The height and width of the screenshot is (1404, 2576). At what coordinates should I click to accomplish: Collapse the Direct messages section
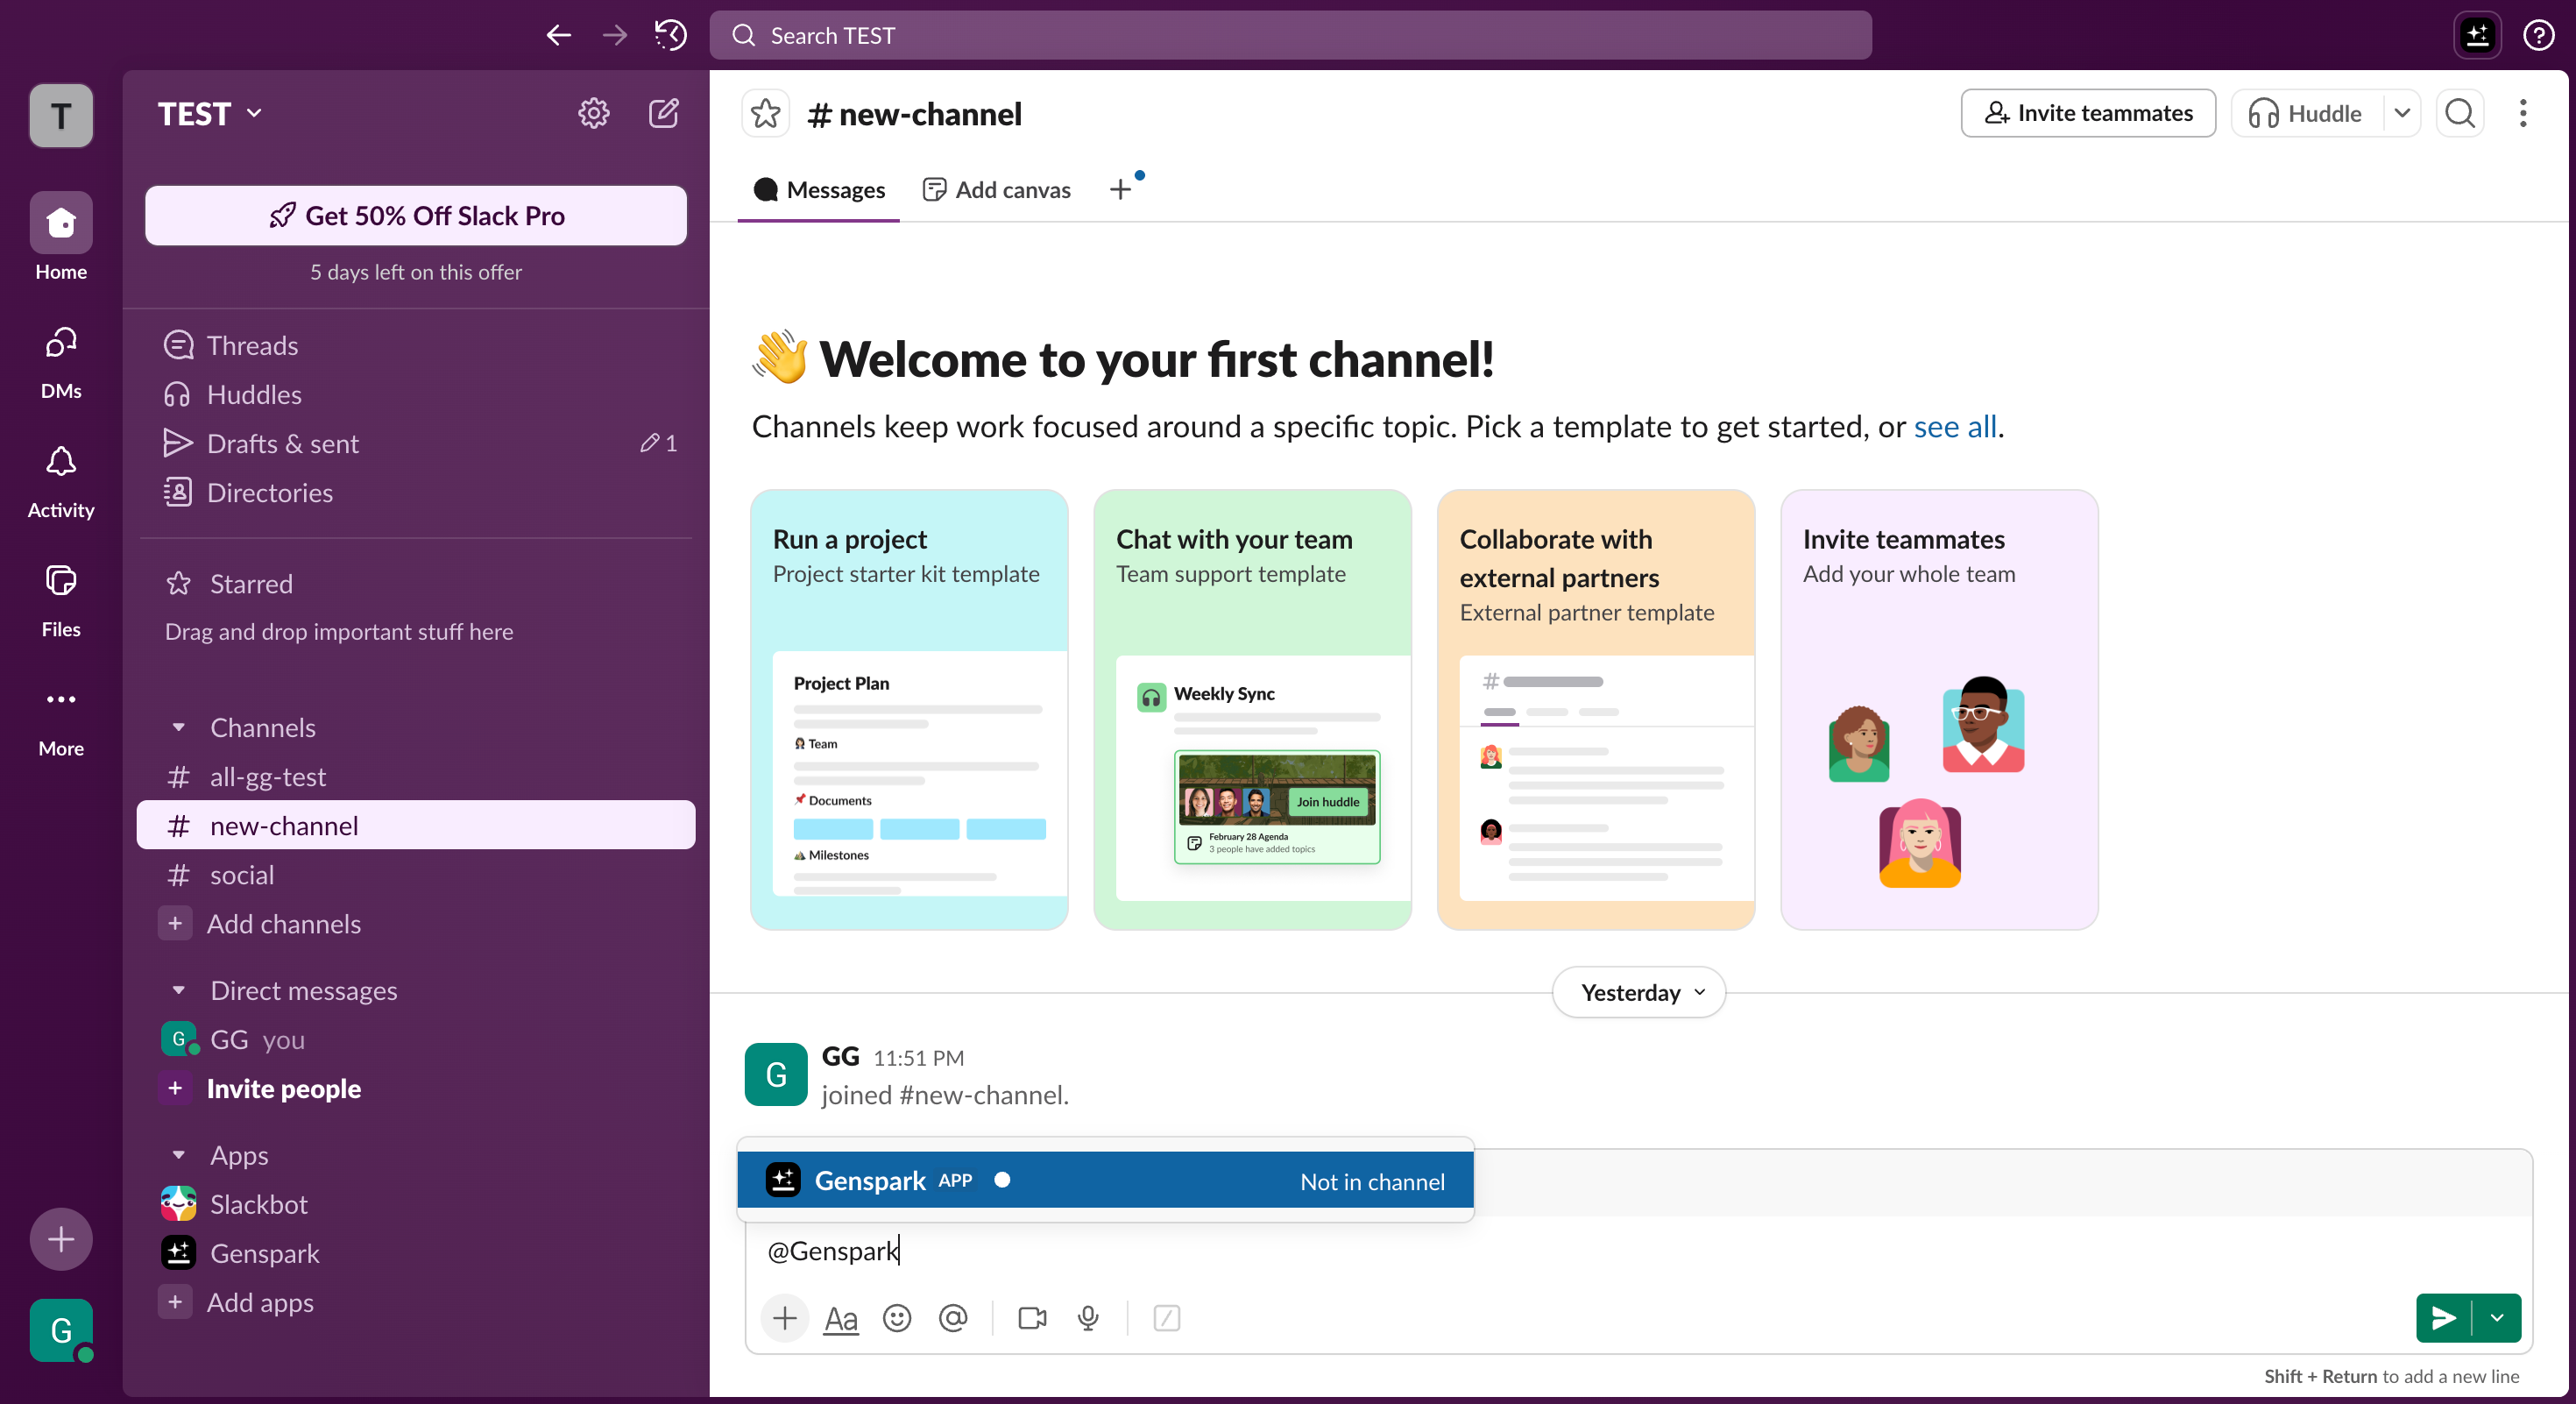tap(179, 990)
